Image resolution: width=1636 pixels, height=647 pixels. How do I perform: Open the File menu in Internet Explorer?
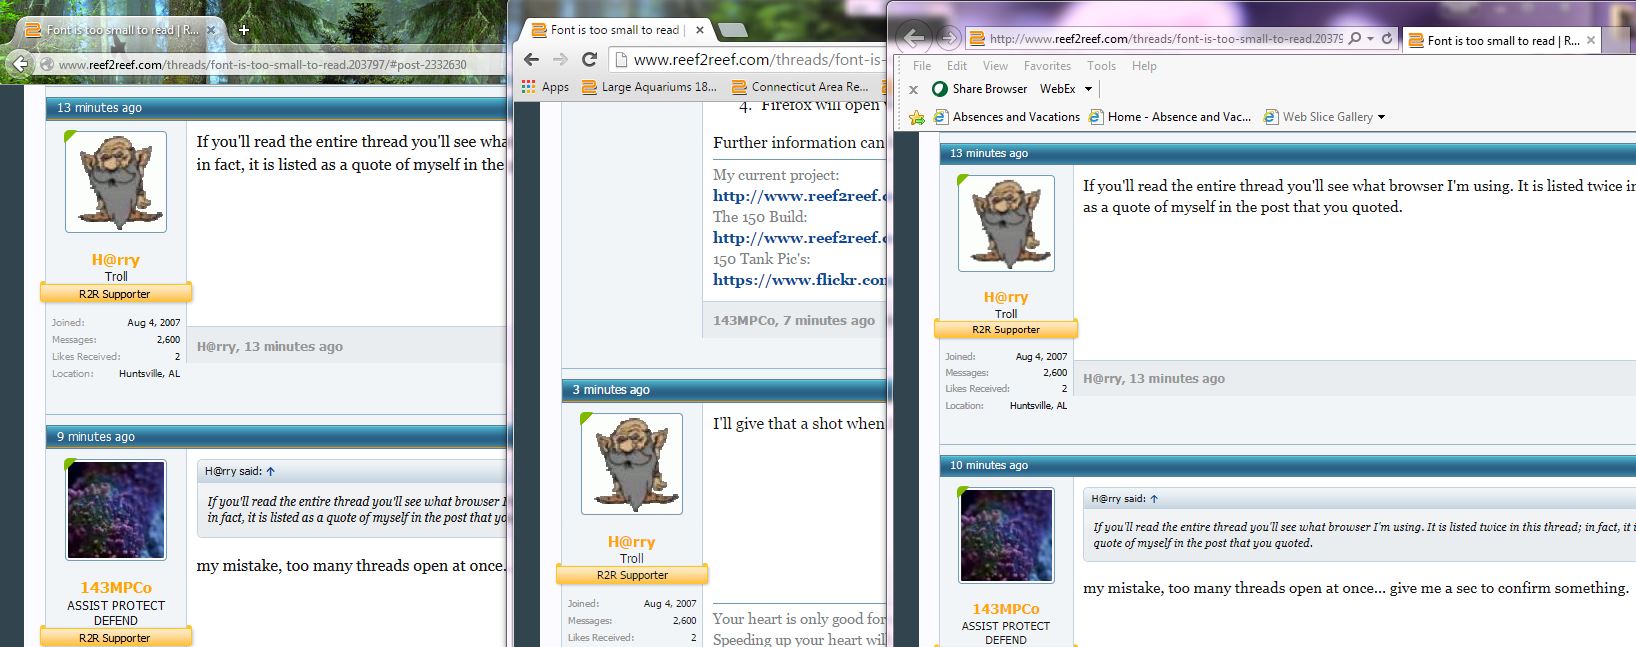[x=922, y=66]
